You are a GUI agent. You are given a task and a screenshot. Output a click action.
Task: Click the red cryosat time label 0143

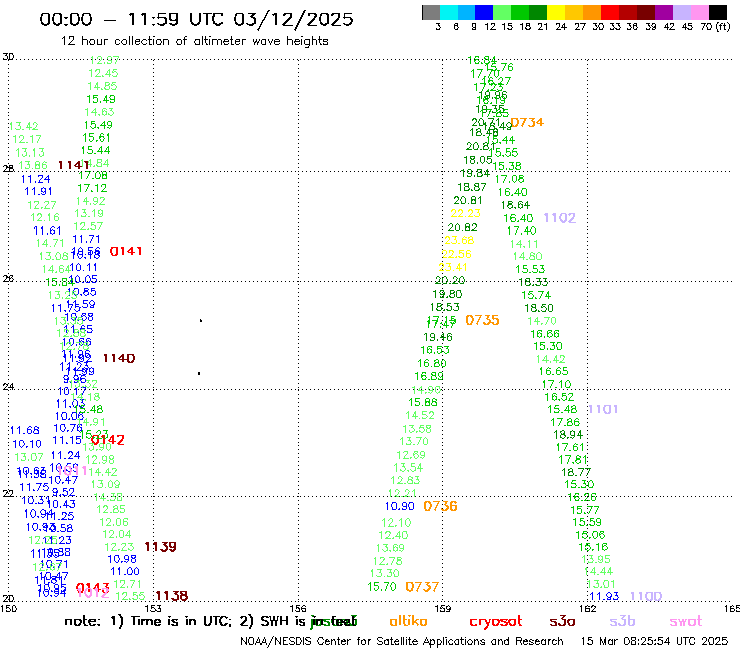click(92, 588)
